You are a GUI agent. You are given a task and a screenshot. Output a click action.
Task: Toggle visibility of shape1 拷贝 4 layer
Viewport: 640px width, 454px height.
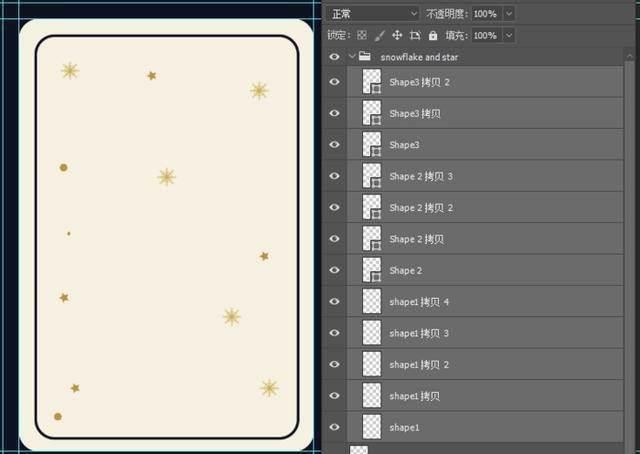[x=334, y=301]
